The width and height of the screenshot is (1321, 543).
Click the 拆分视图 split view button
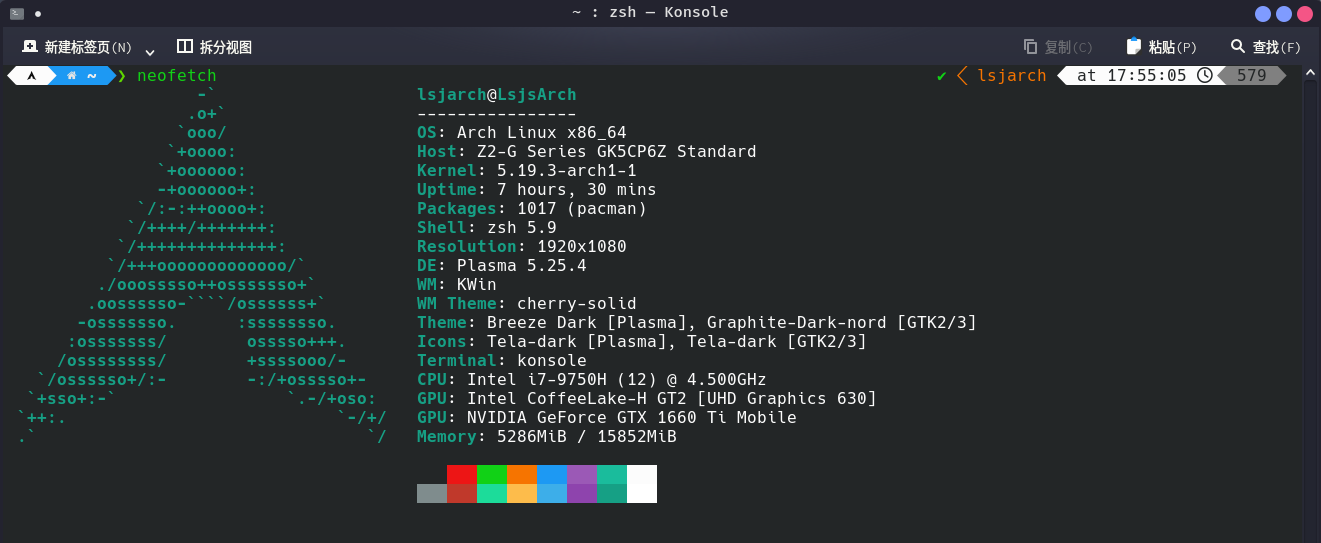214,47
